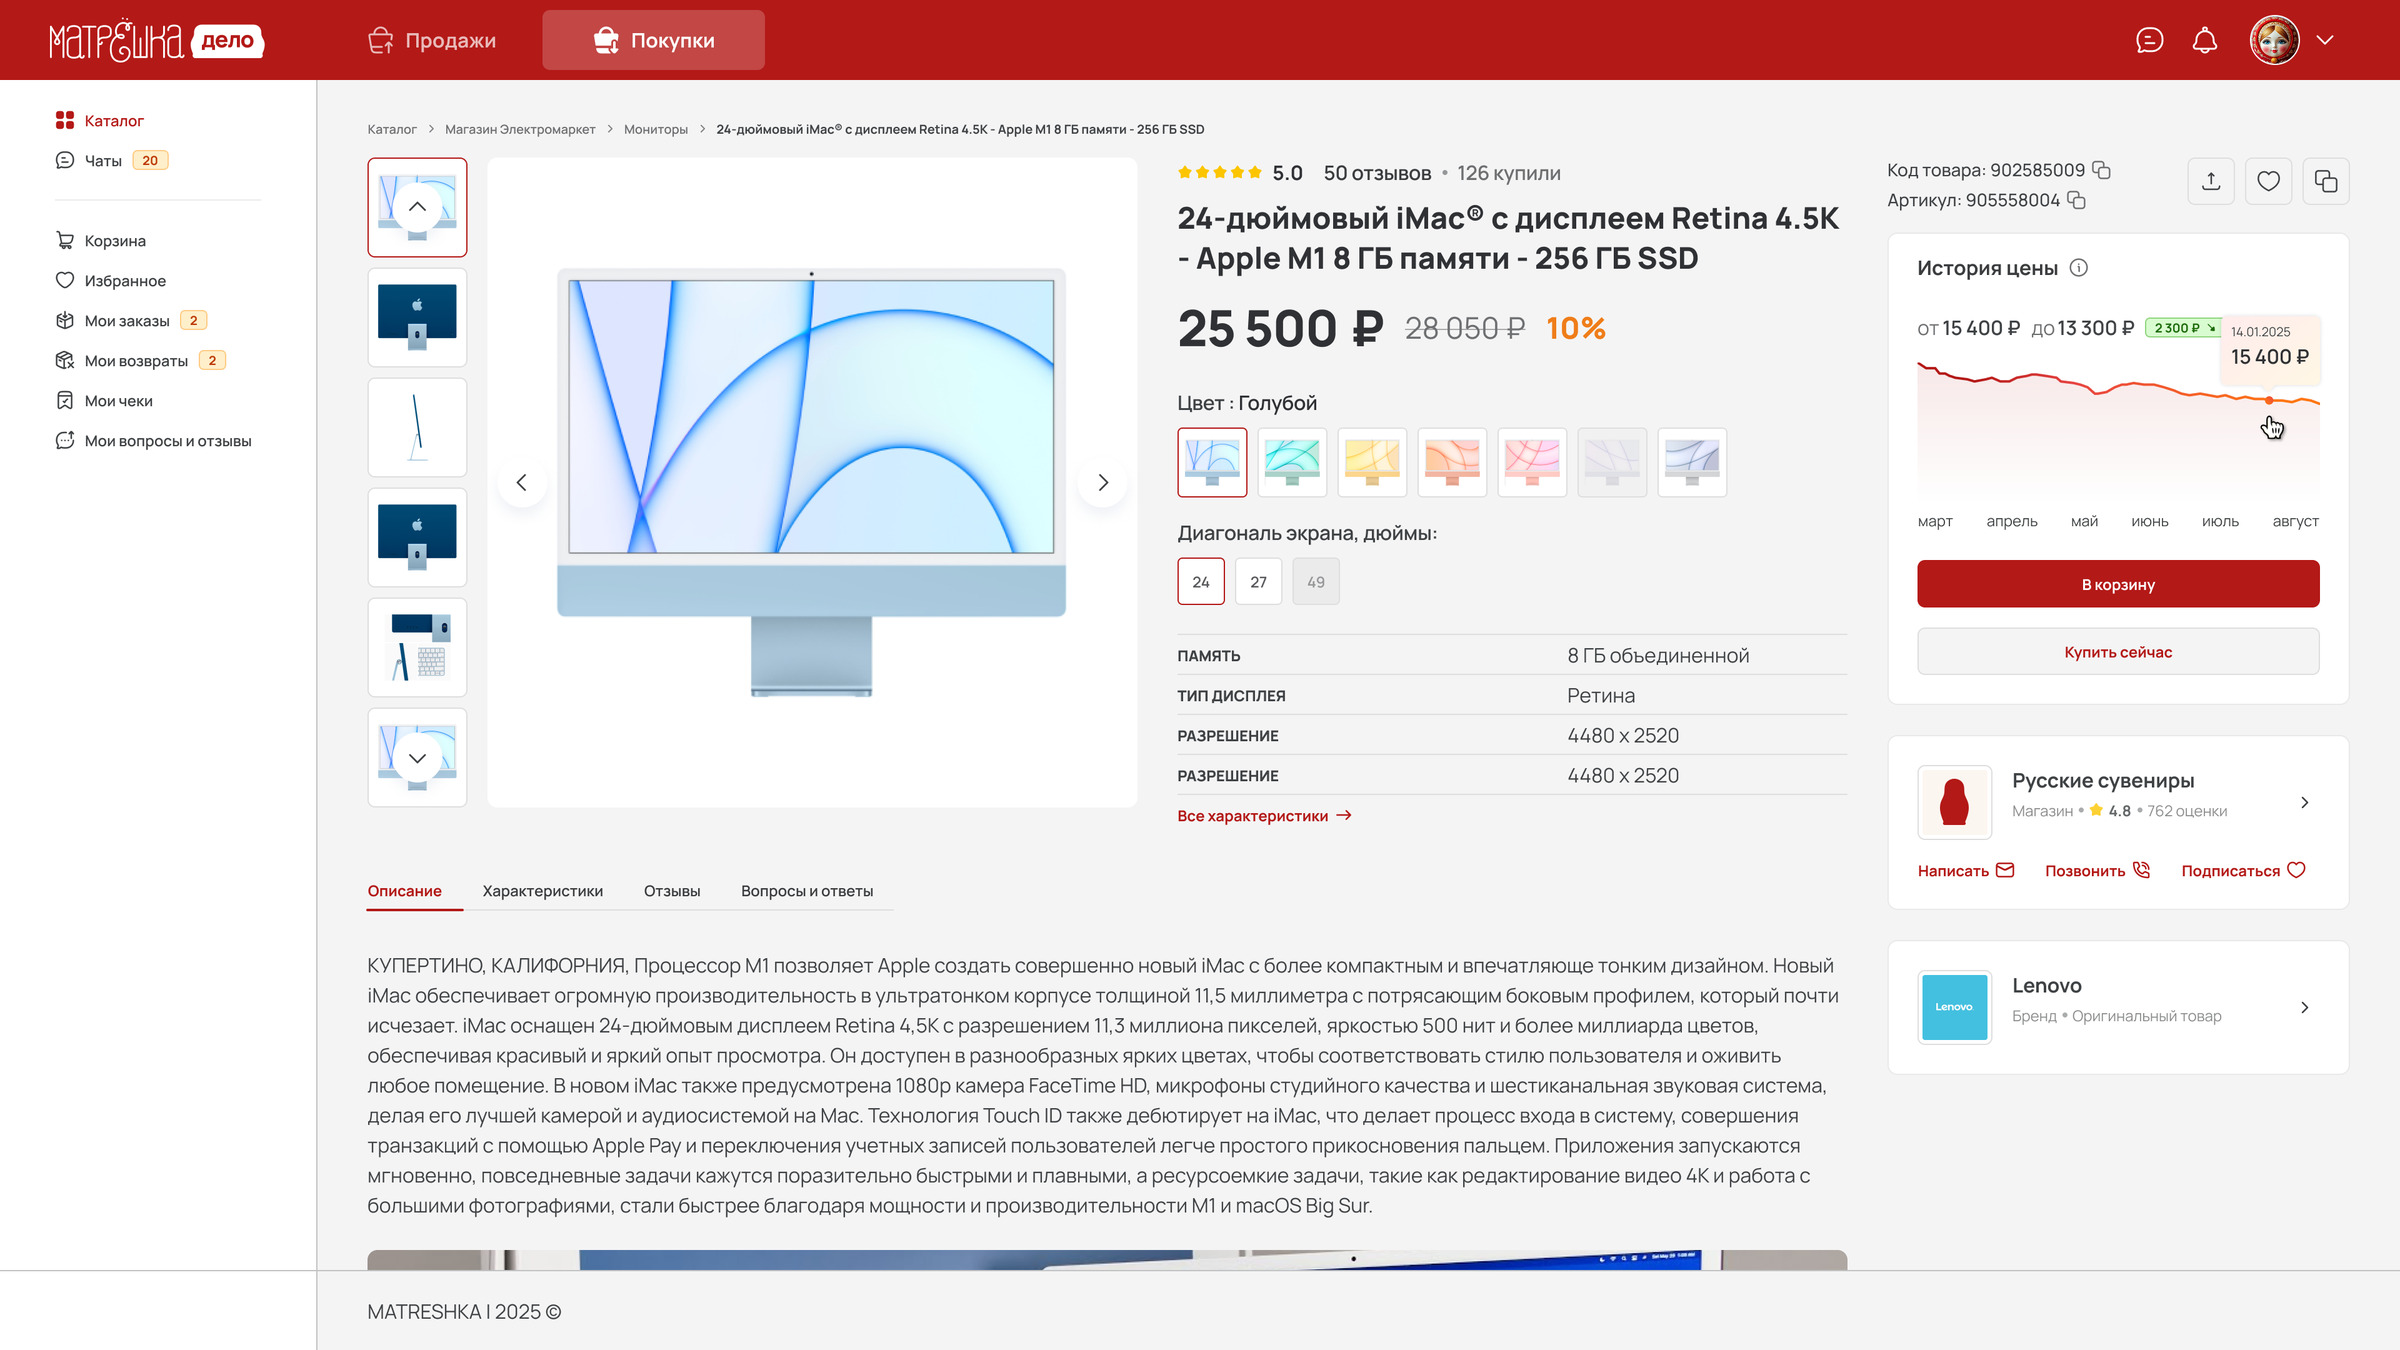Switch to the Продажи section
The height and width of the screenshot is (1350, 2400).
coord(432,40)
